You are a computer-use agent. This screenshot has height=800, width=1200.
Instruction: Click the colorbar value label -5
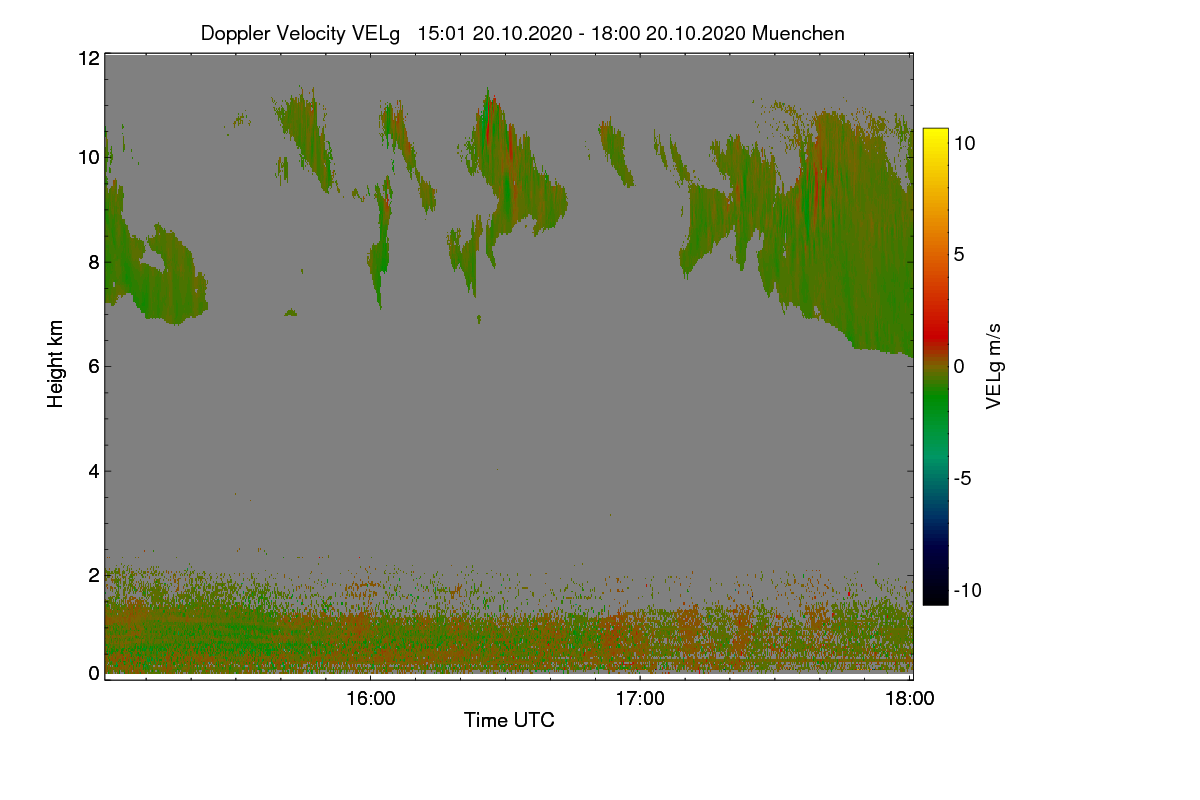coord(962,478)
